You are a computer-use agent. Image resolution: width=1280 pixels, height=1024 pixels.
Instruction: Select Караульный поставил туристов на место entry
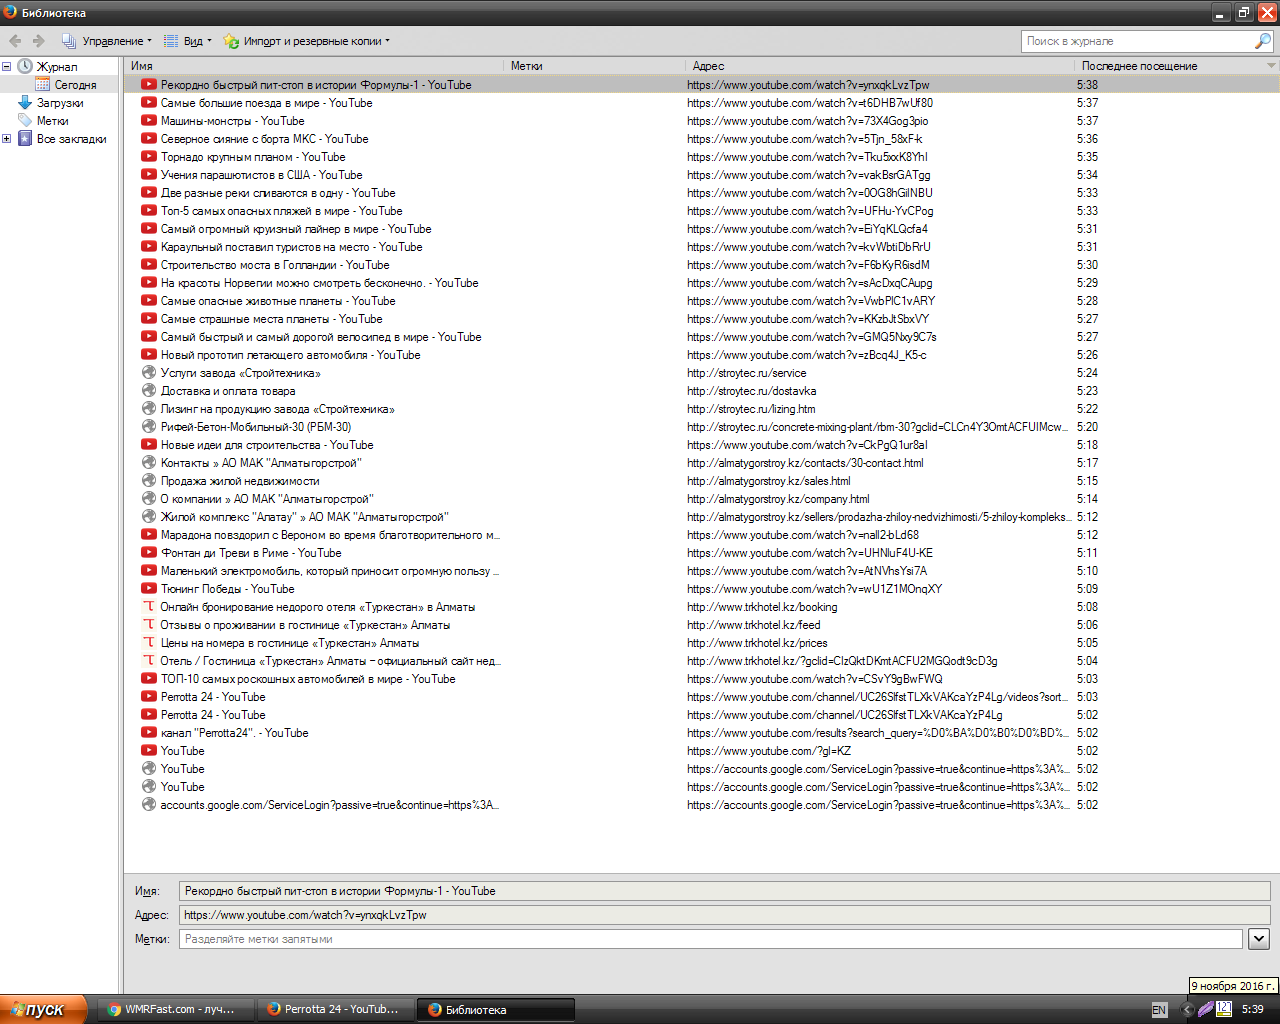tap(702, 247)
